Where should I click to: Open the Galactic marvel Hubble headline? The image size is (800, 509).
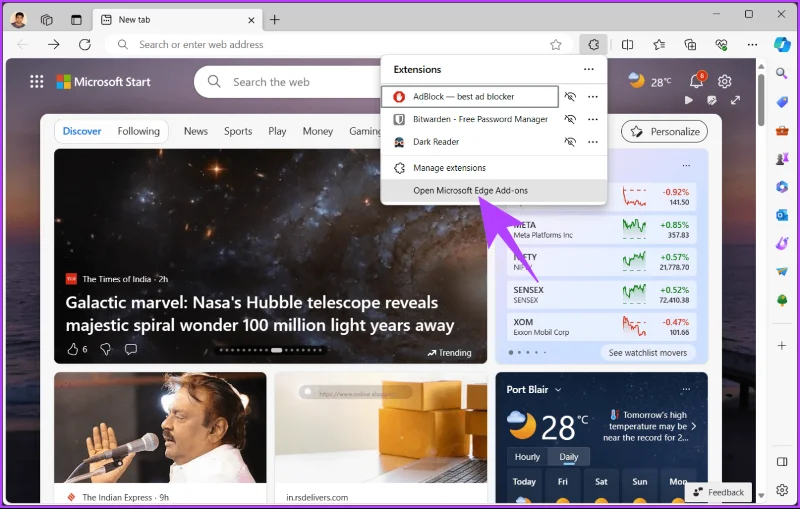pyautogui.click(x=260, y=314)
